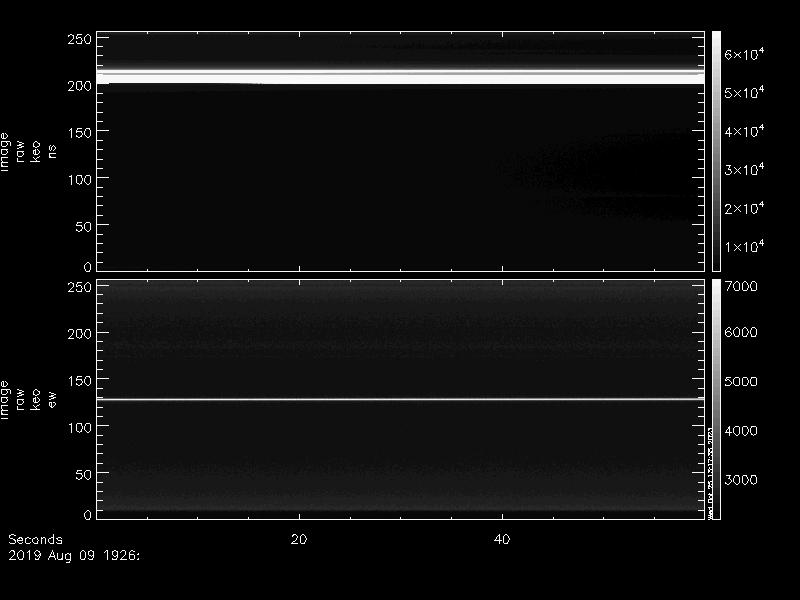Click the '200' tick of ew keogram
The height and width of the screenshot is (600, 800).
point(80,334)
